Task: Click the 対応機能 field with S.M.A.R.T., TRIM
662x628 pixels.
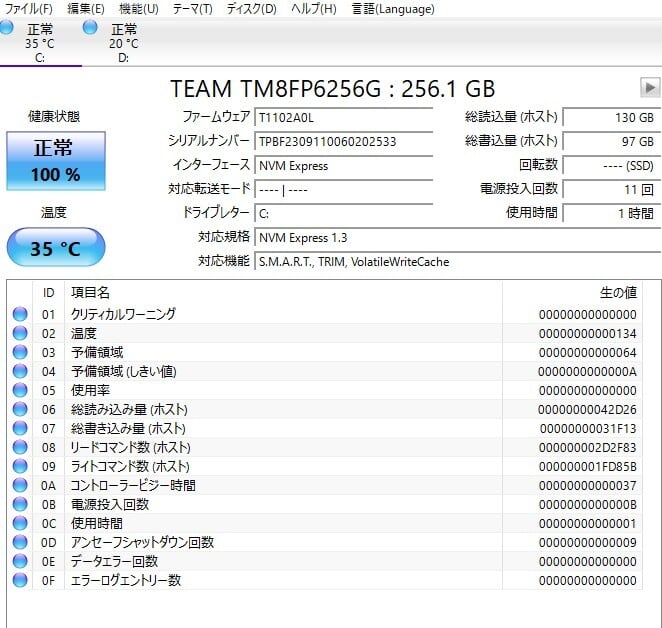Action: tap(458, 262)
